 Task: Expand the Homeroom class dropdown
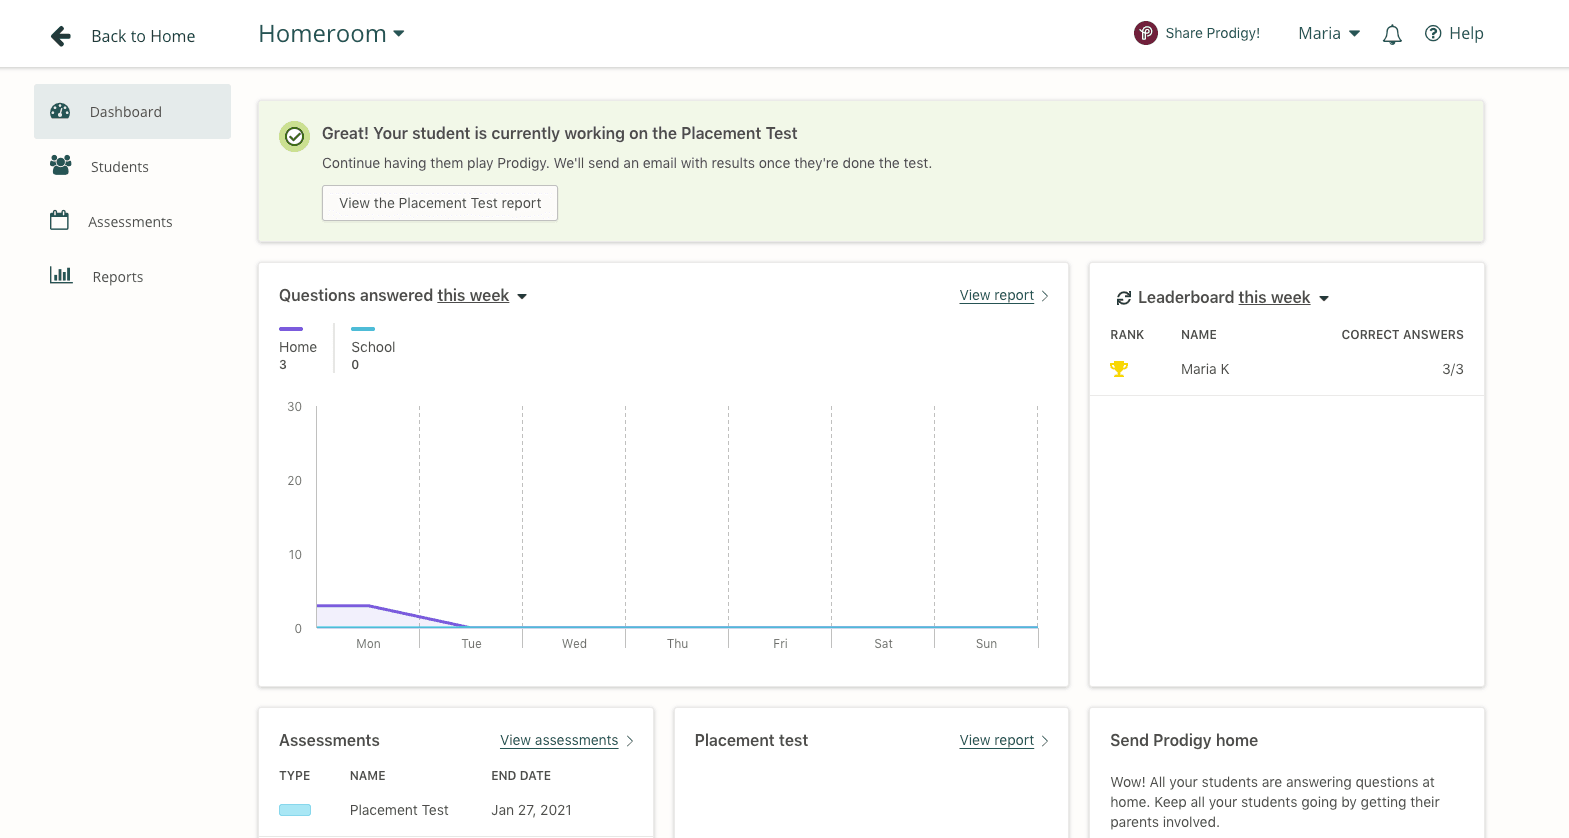point(331,34)
